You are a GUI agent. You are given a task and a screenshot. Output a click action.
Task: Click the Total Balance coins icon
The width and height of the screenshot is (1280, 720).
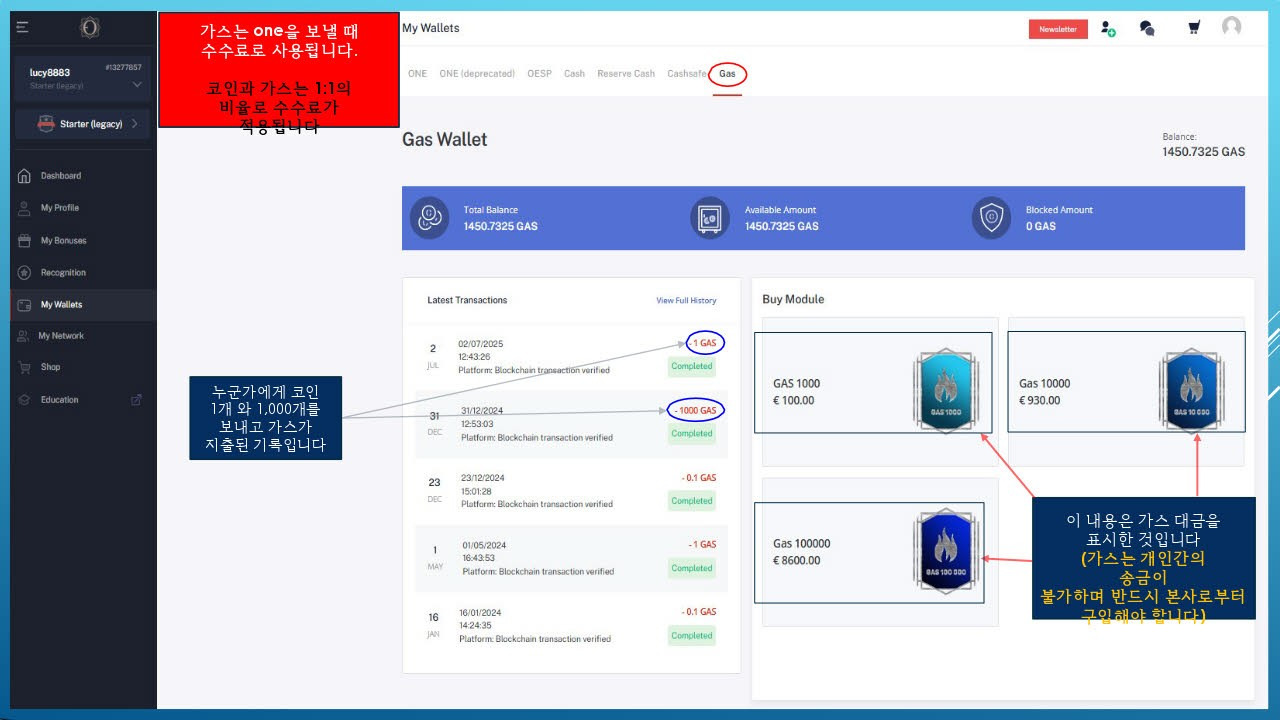(430, 218)
